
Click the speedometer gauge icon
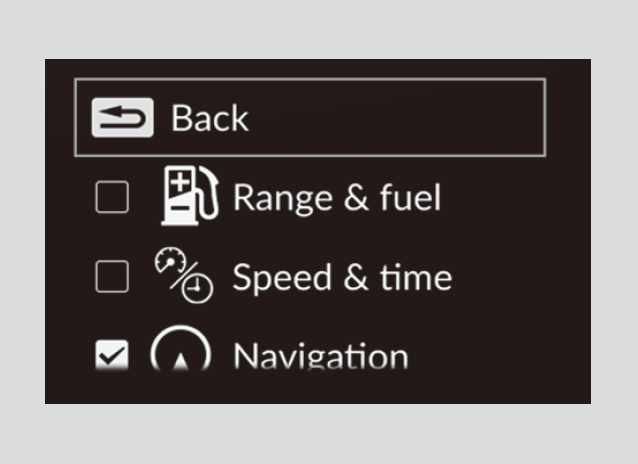168,261
